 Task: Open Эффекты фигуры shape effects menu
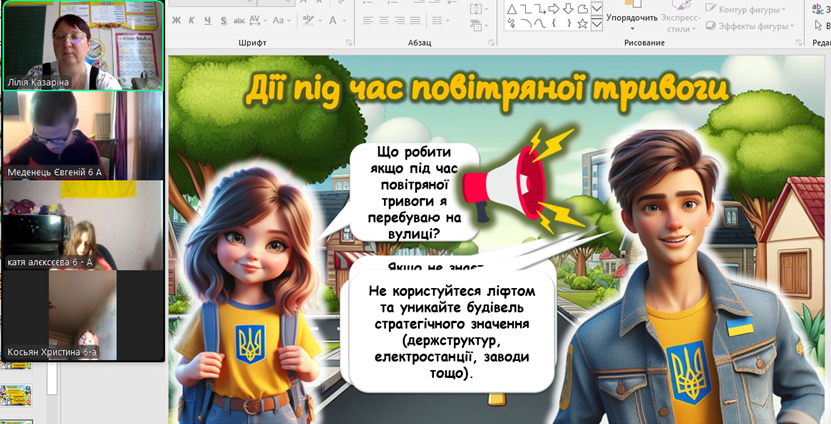pos(750,26)
